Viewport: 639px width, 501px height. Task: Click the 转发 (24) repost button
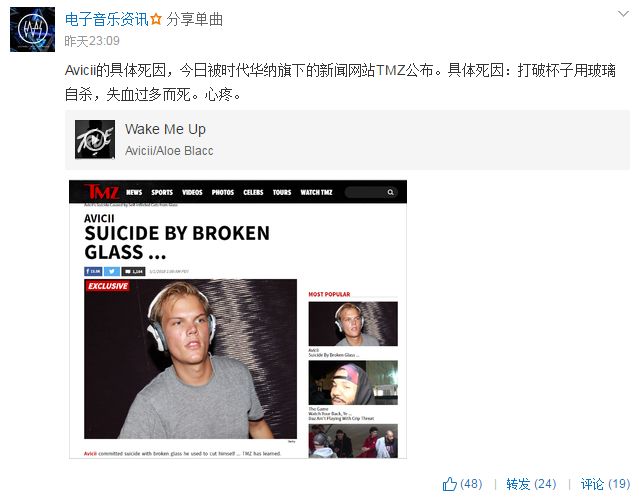[531, 484]
